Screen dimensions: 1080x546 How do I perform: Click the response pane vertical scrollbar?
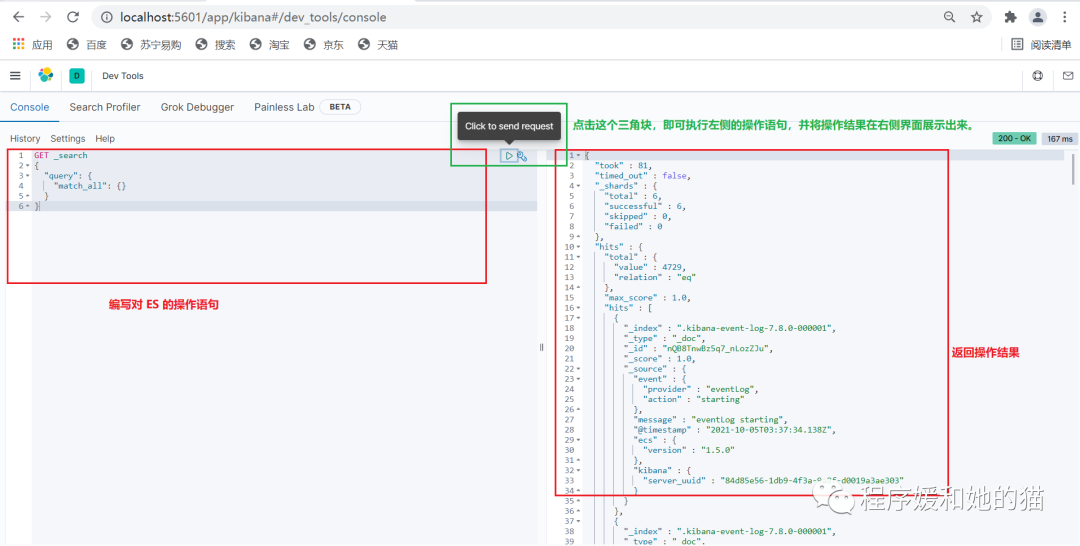[1074, 169]
